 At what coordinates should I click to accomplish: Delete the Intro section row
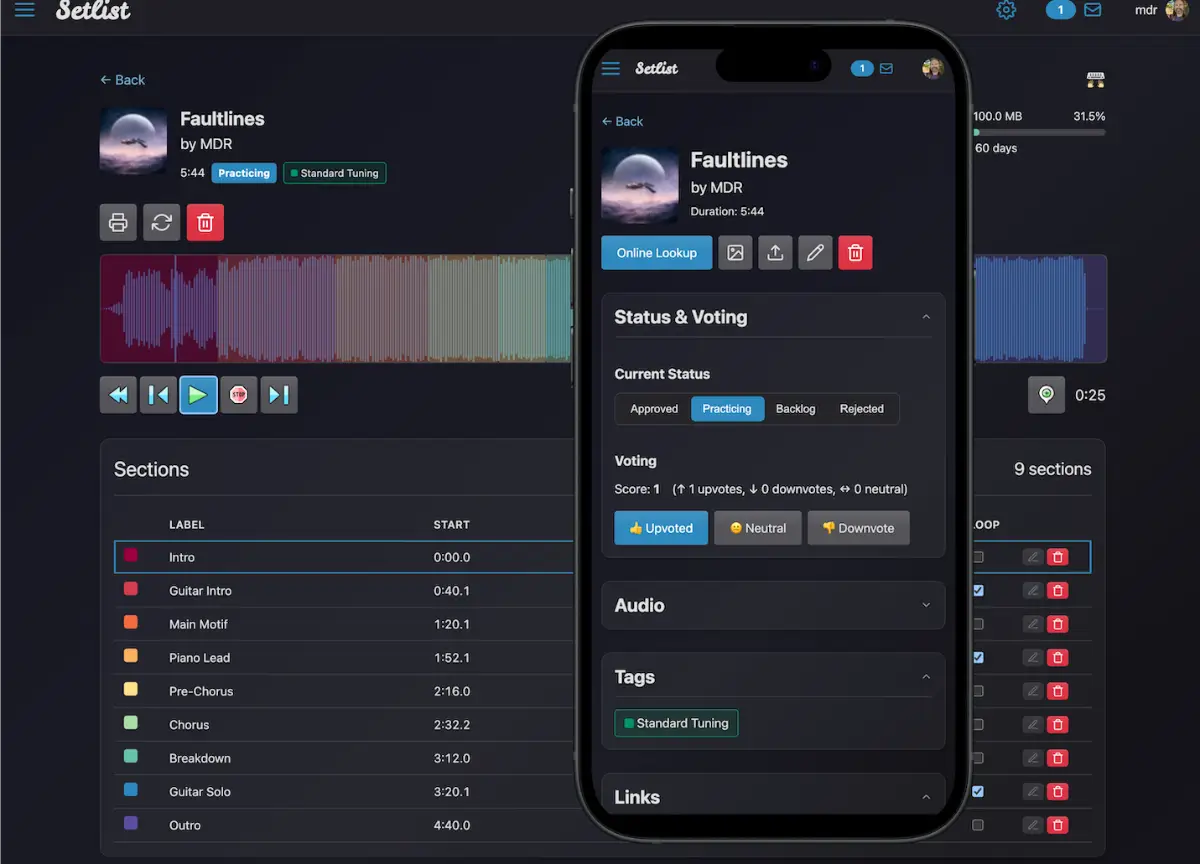tap(1058, 557)
